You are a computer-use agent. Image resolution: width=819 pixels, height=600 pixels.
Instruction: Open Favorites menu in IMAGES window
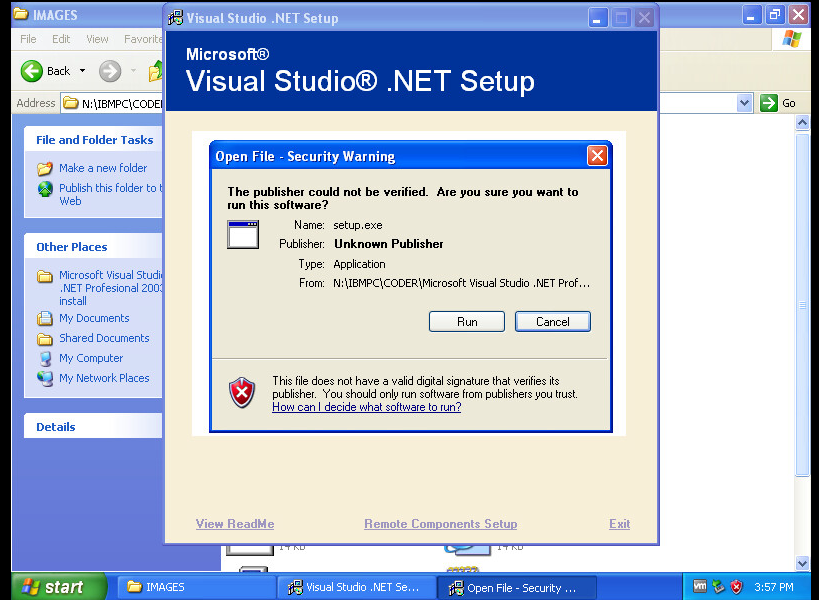click(143, 39)
